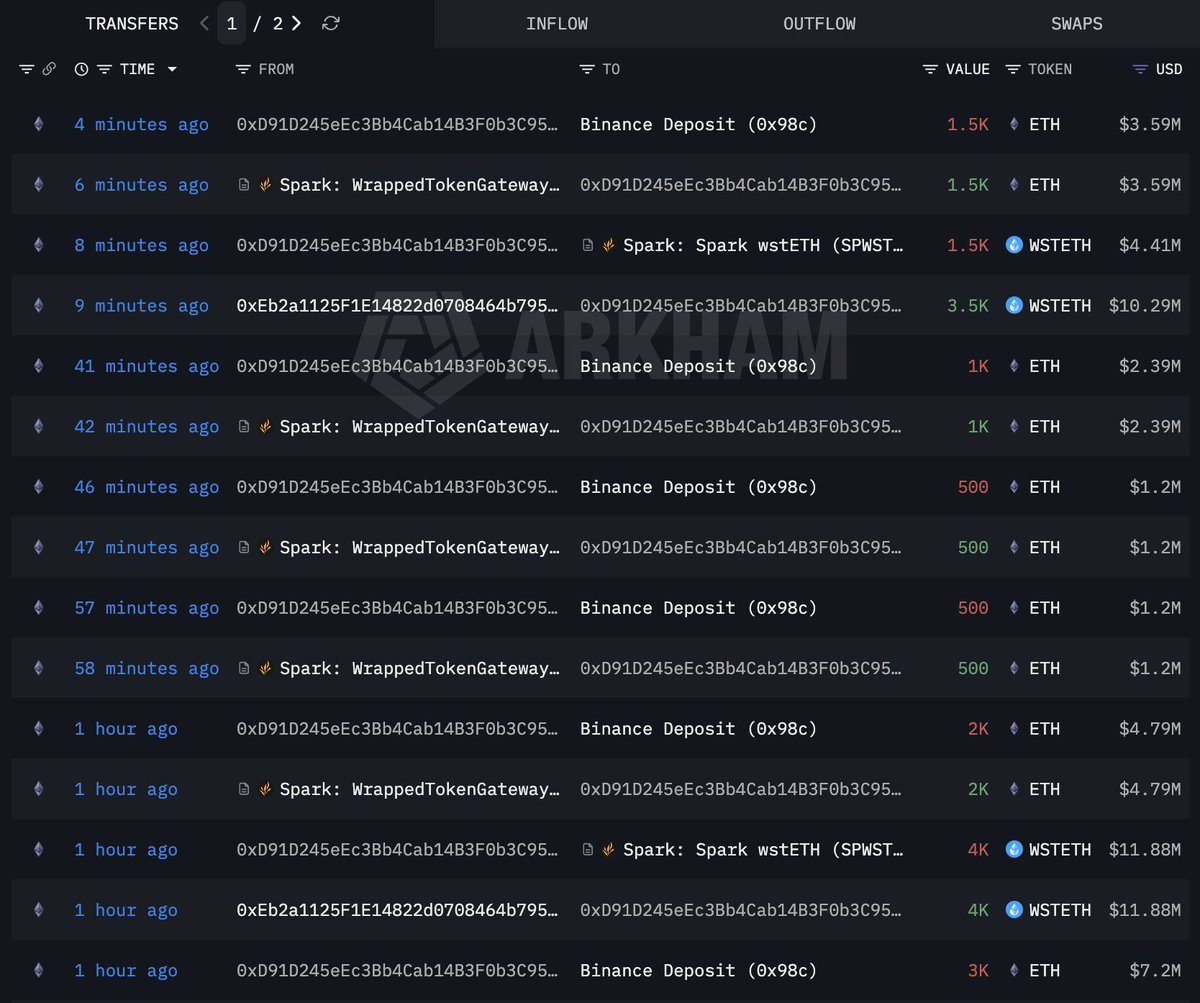Click the Spark flame icon in the 6-minutes-ago row
Image resolution: width=1200 pixels, height=1003 pixels.
pos(264,184)
